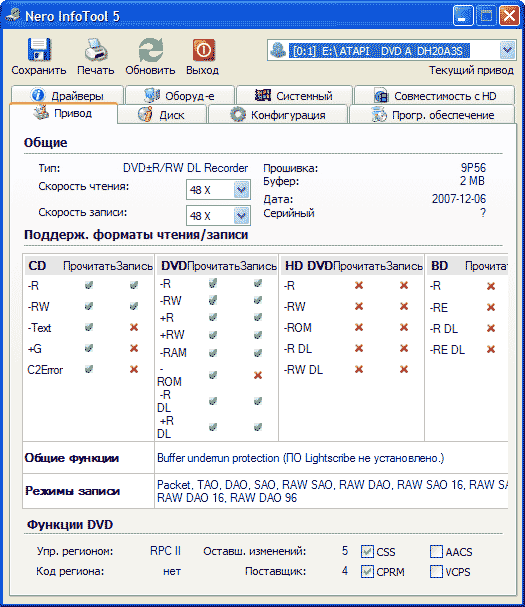Click the Код региона value нет
Screen dimensions: 525x607
pyautogui.click(x=172, y=571)
